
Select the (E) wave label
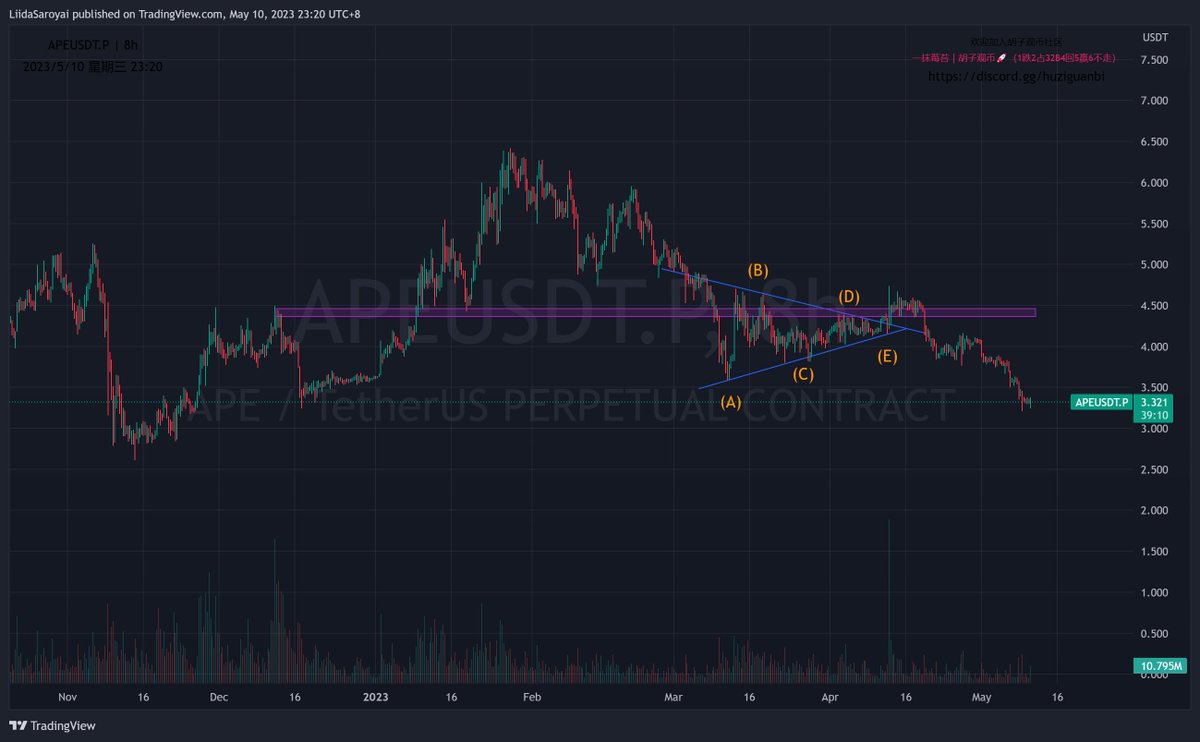coord(887,356)
